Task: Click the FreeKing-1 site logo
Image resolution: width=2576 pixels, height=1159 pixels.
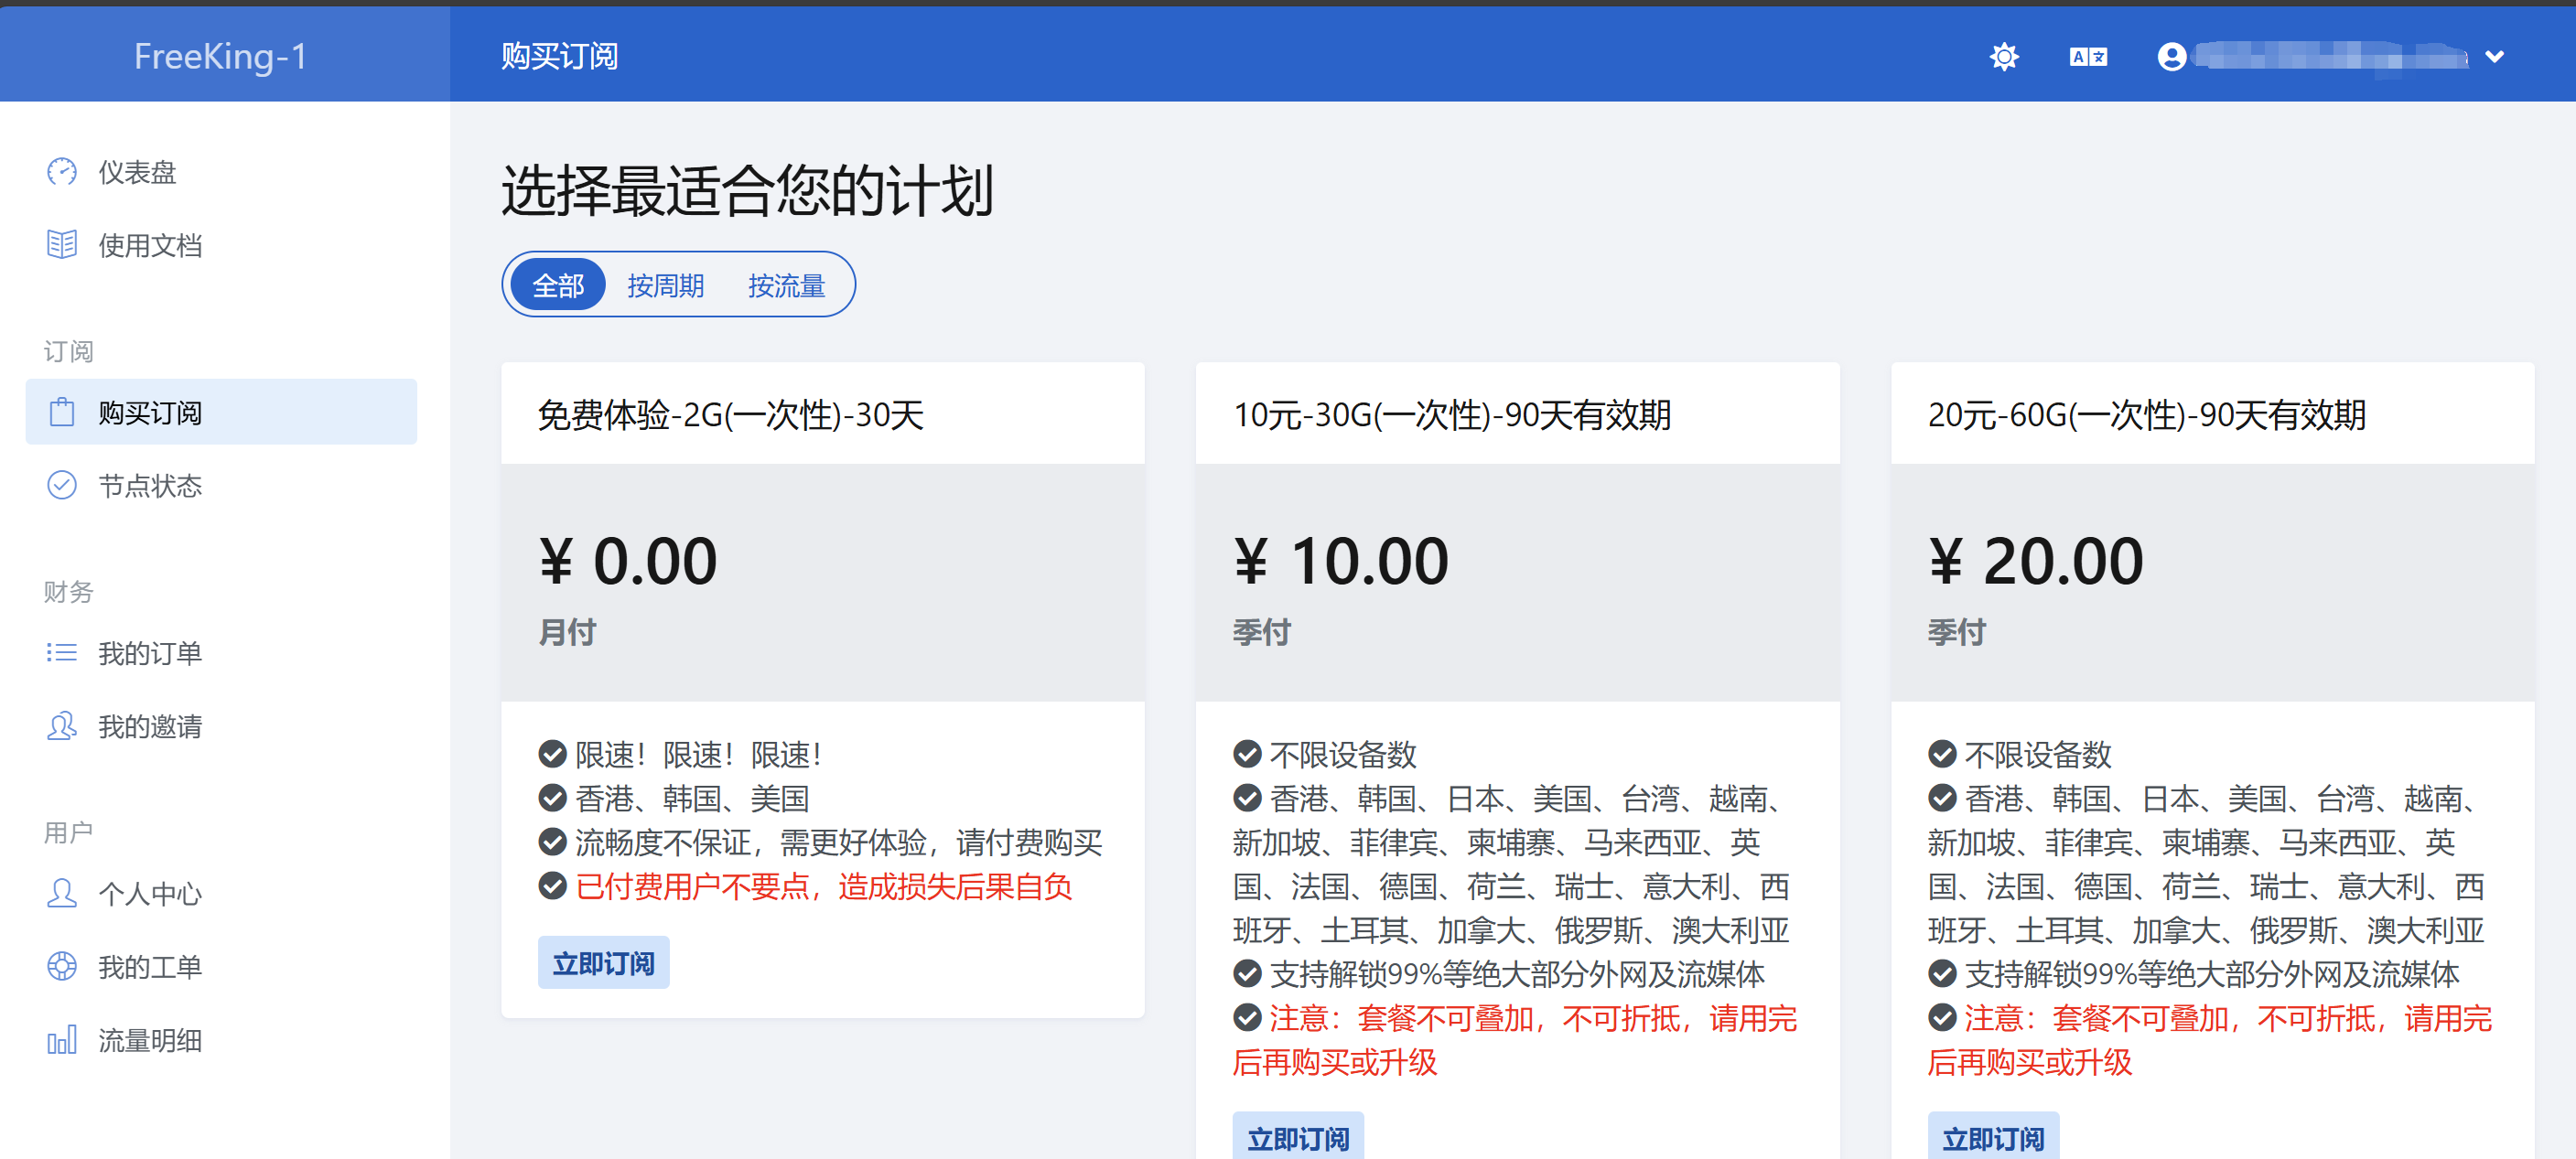Action: pyautogui.click(x=220, y=57)
